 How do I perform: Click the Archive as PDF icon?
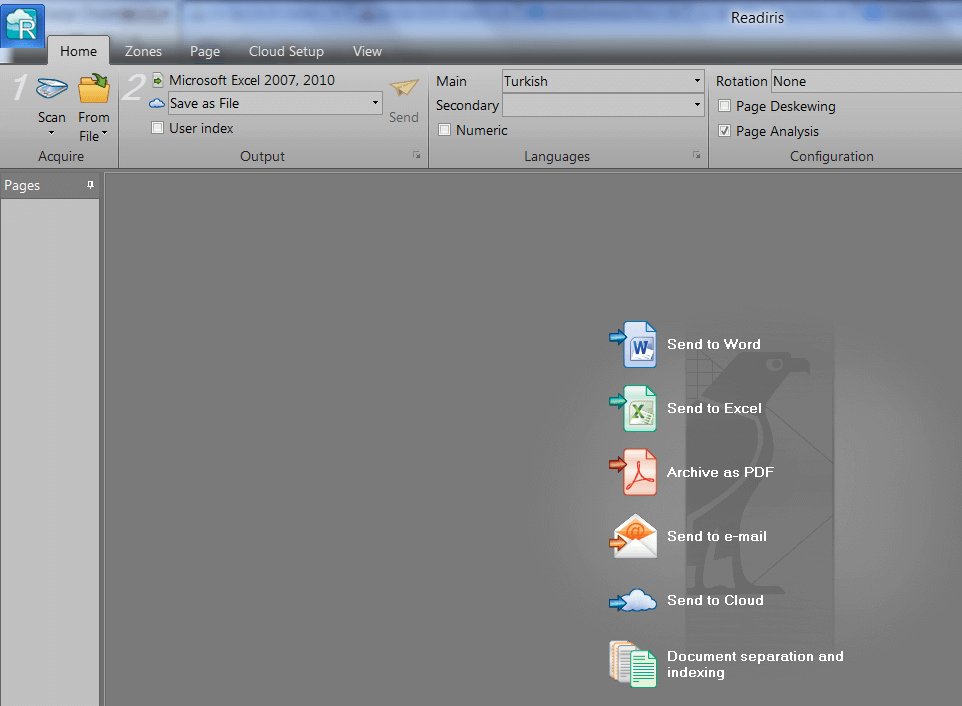tap(633, 472)
